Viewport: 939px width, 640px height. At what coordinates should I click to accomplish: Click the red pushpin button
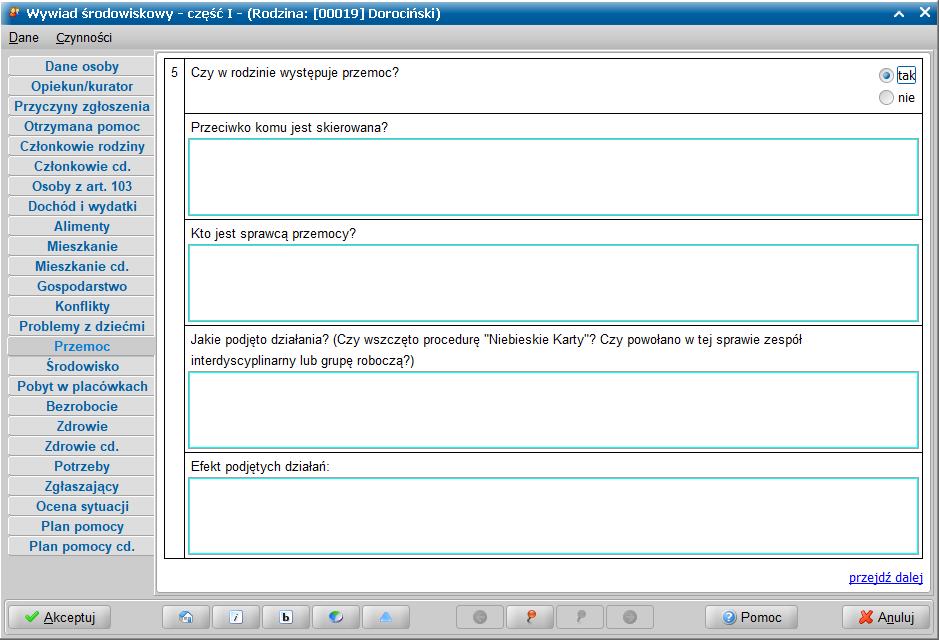click(x=530, y=617)
